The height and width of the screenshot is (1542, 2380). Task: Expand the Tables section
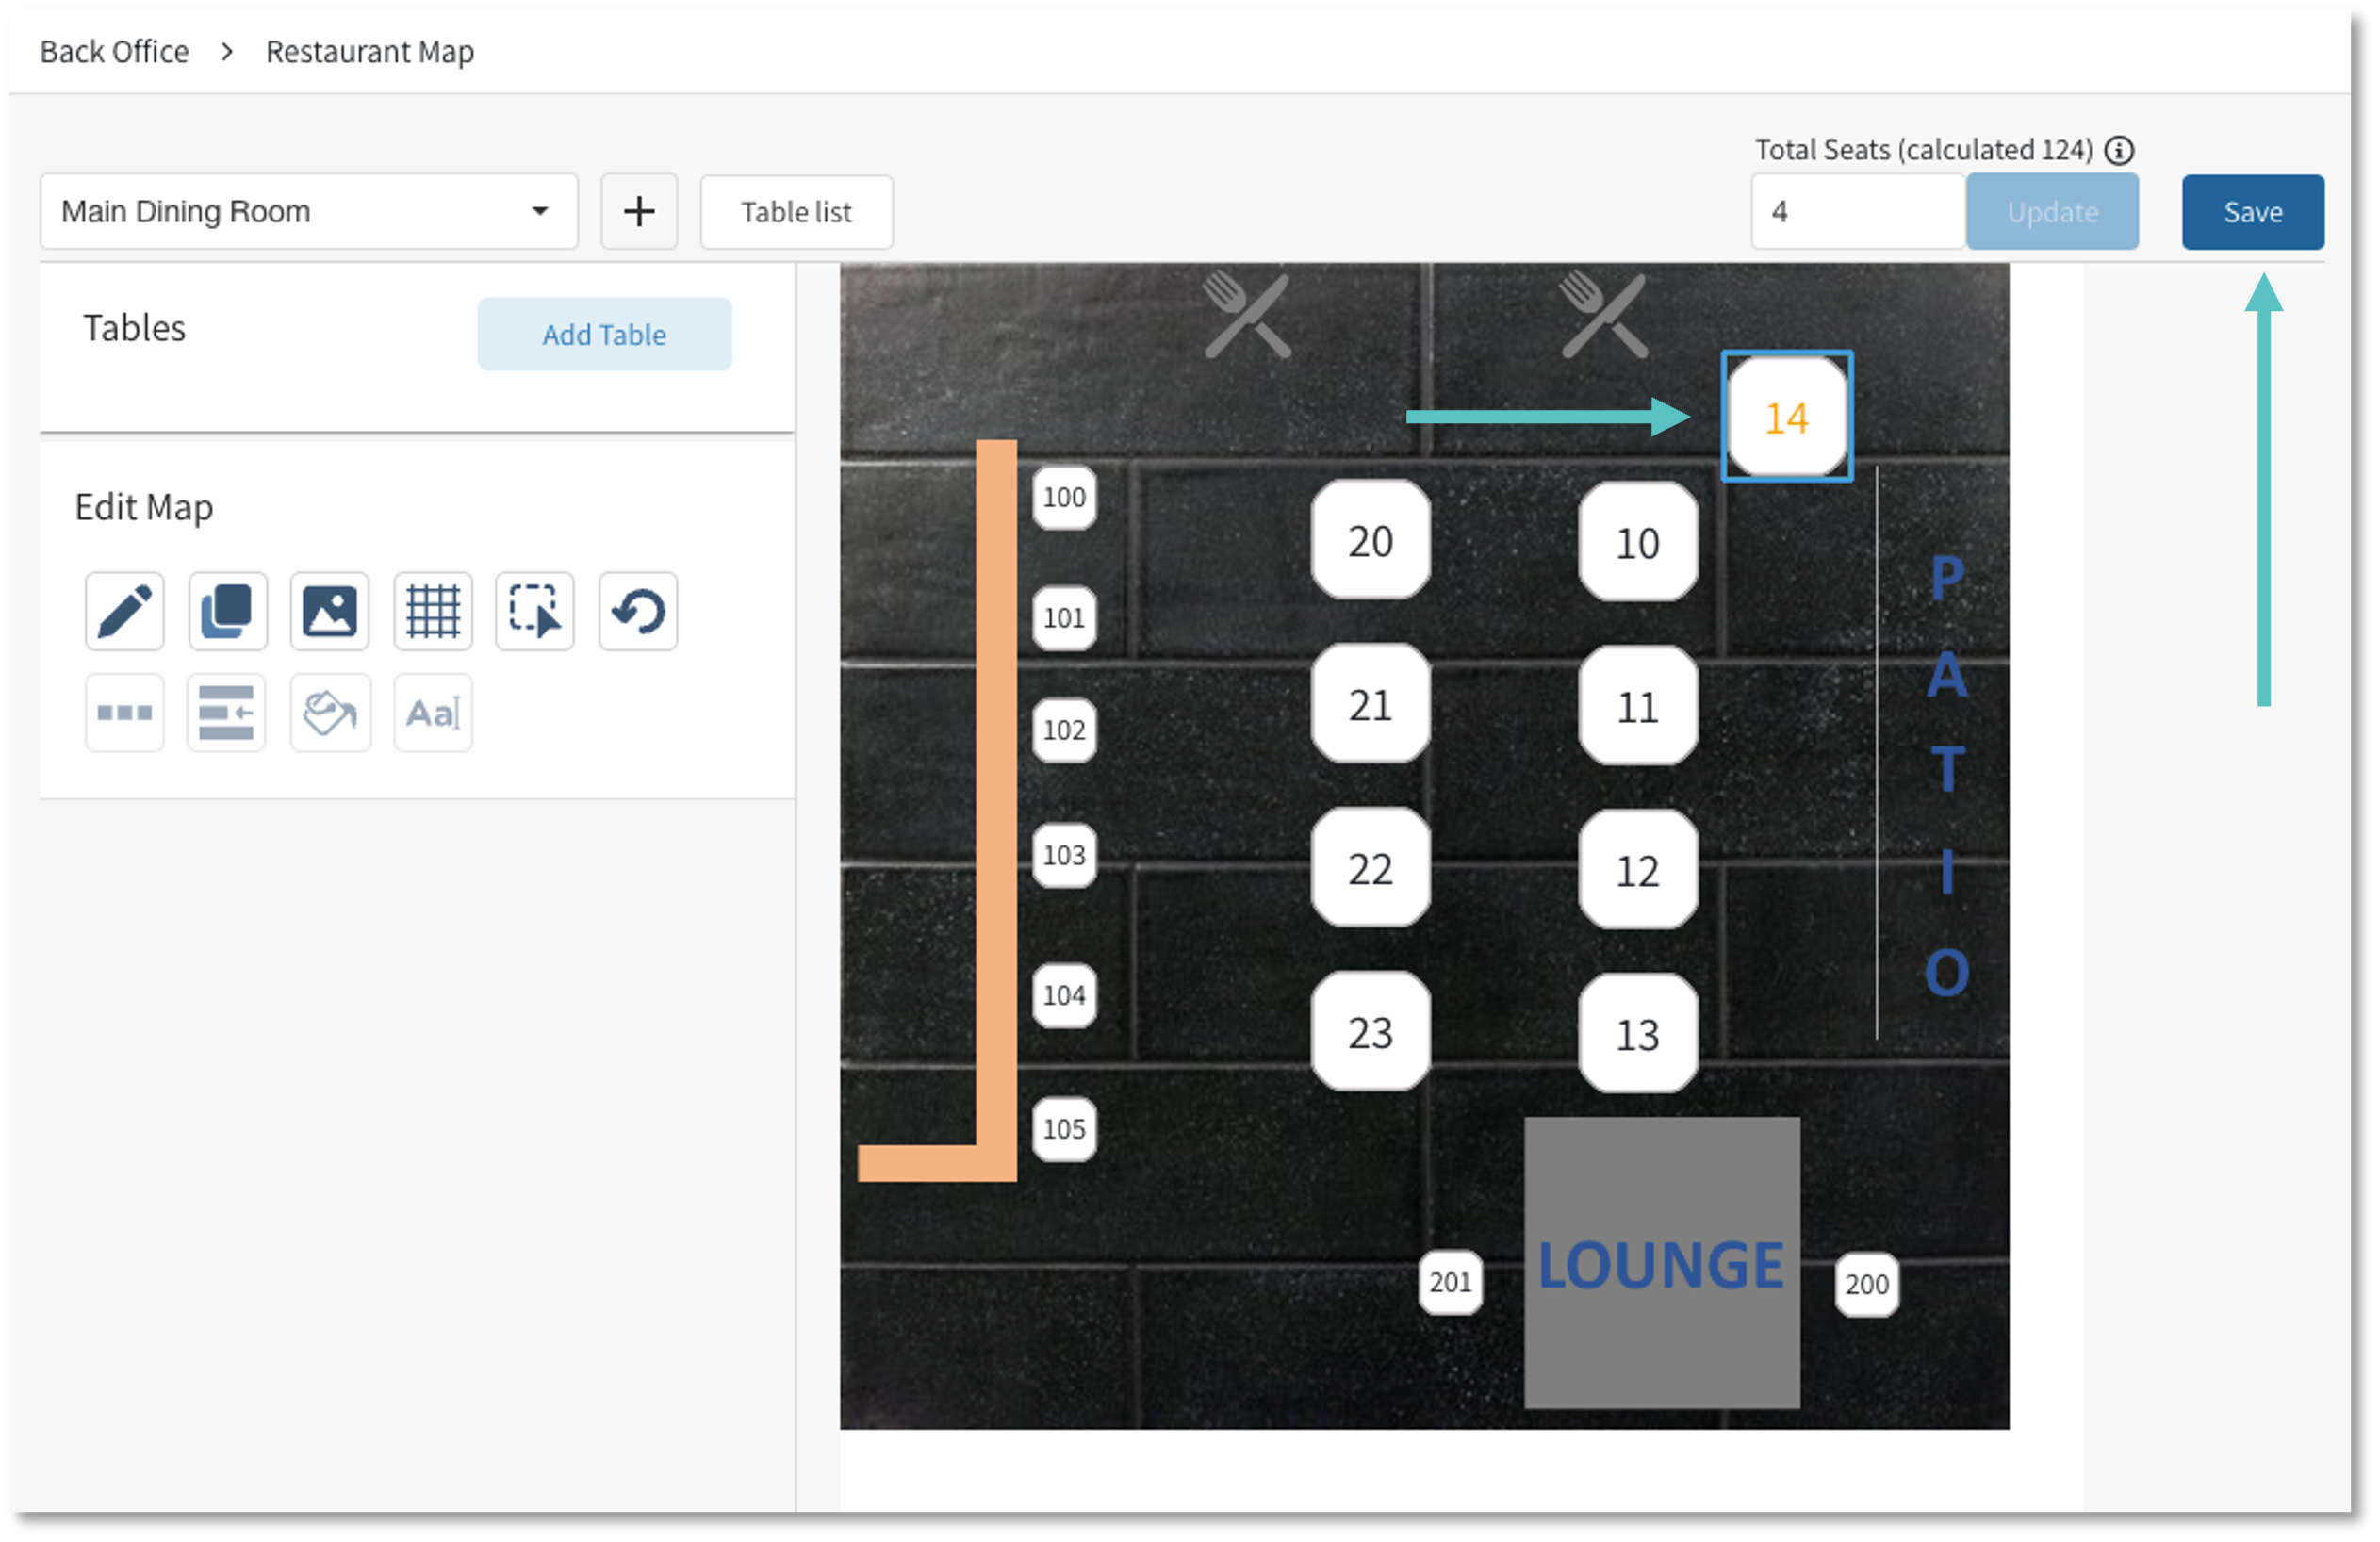tap(134, 328)
